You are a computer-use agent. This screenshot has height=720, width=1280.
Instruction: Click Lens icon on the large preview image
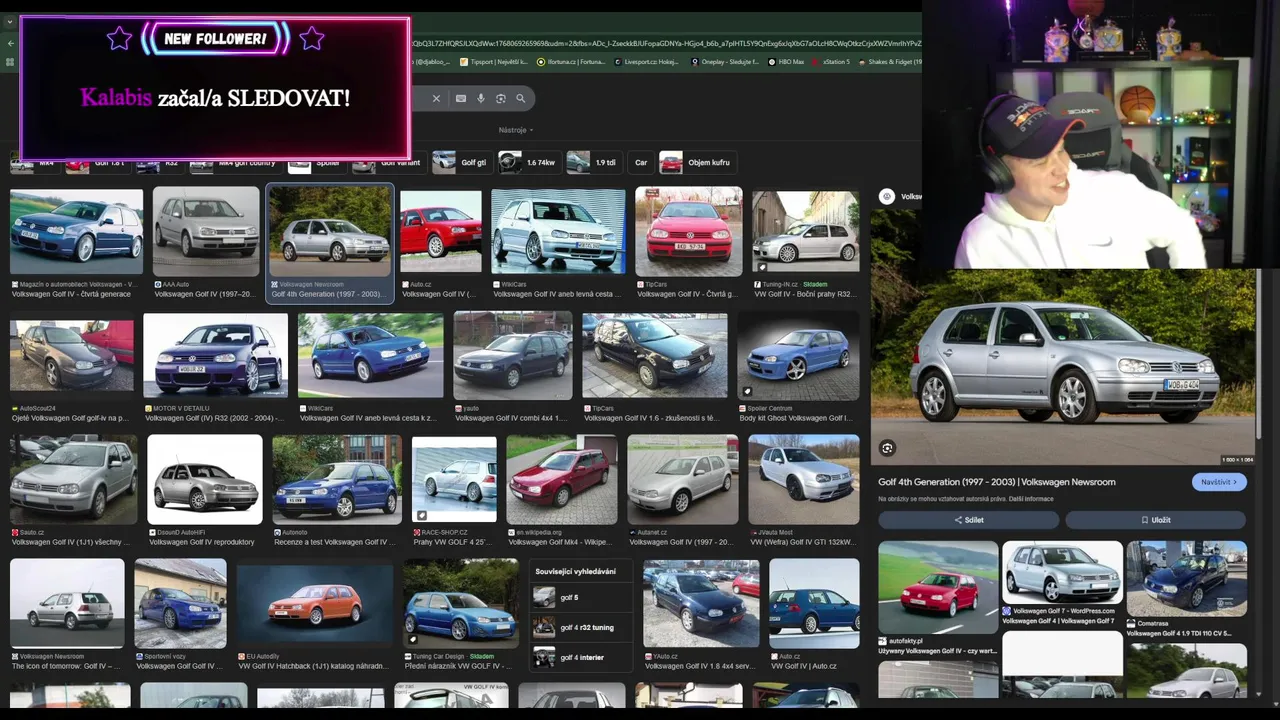click(887, 448)
